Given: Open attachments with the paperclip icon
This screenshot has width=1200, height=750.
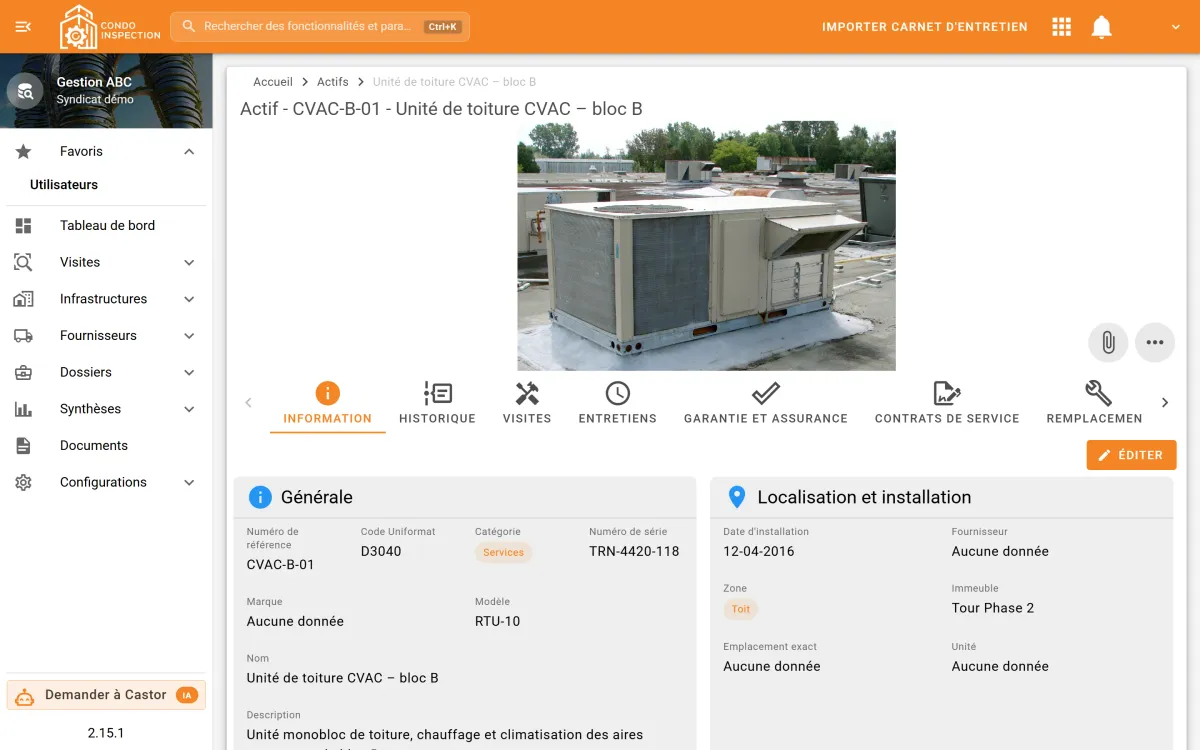Looking at the screenshot, I should [x=1108, y=342].
